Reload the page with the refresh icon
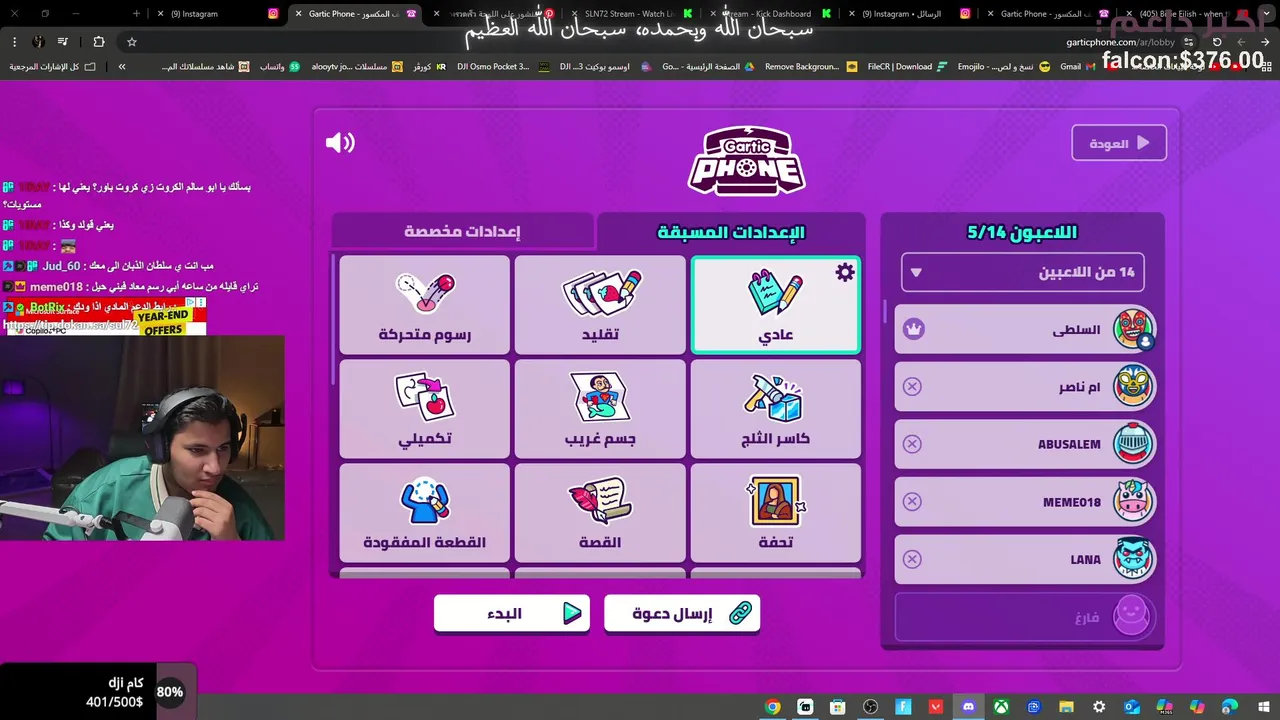 [x=1217, y=42]
